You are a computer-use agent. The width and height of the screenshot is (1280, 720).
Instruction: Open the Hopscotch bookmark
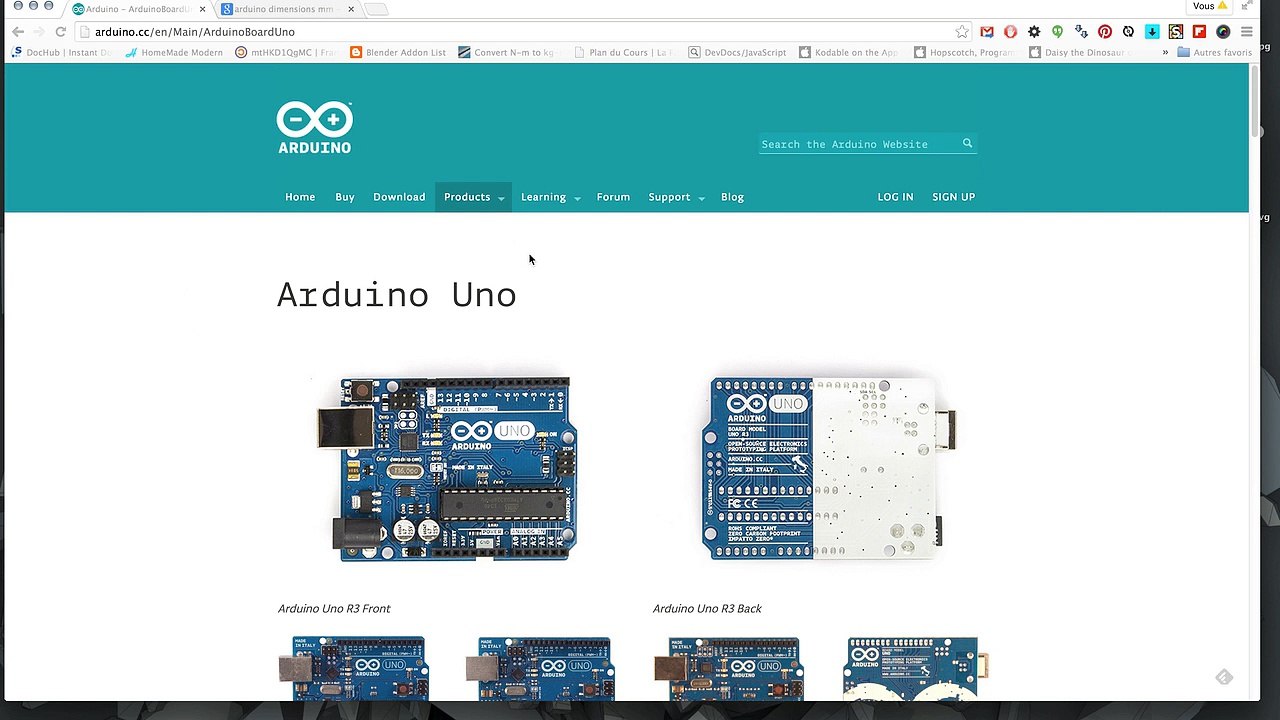click(x=965, y=52)
